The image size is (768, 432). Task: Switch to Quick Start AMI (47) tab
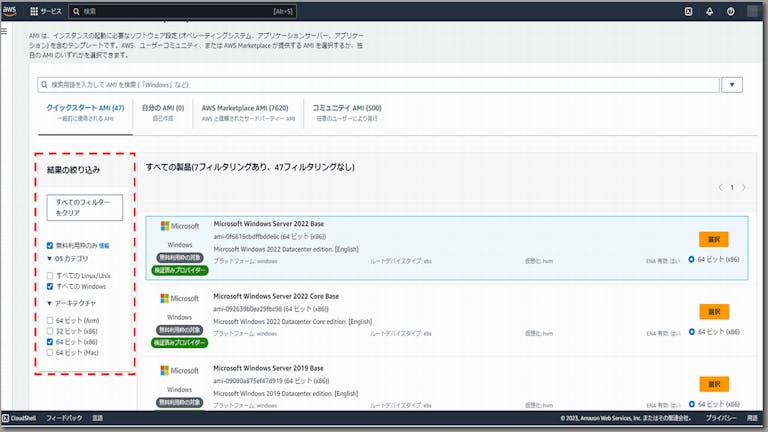click(x=85, y=113)
